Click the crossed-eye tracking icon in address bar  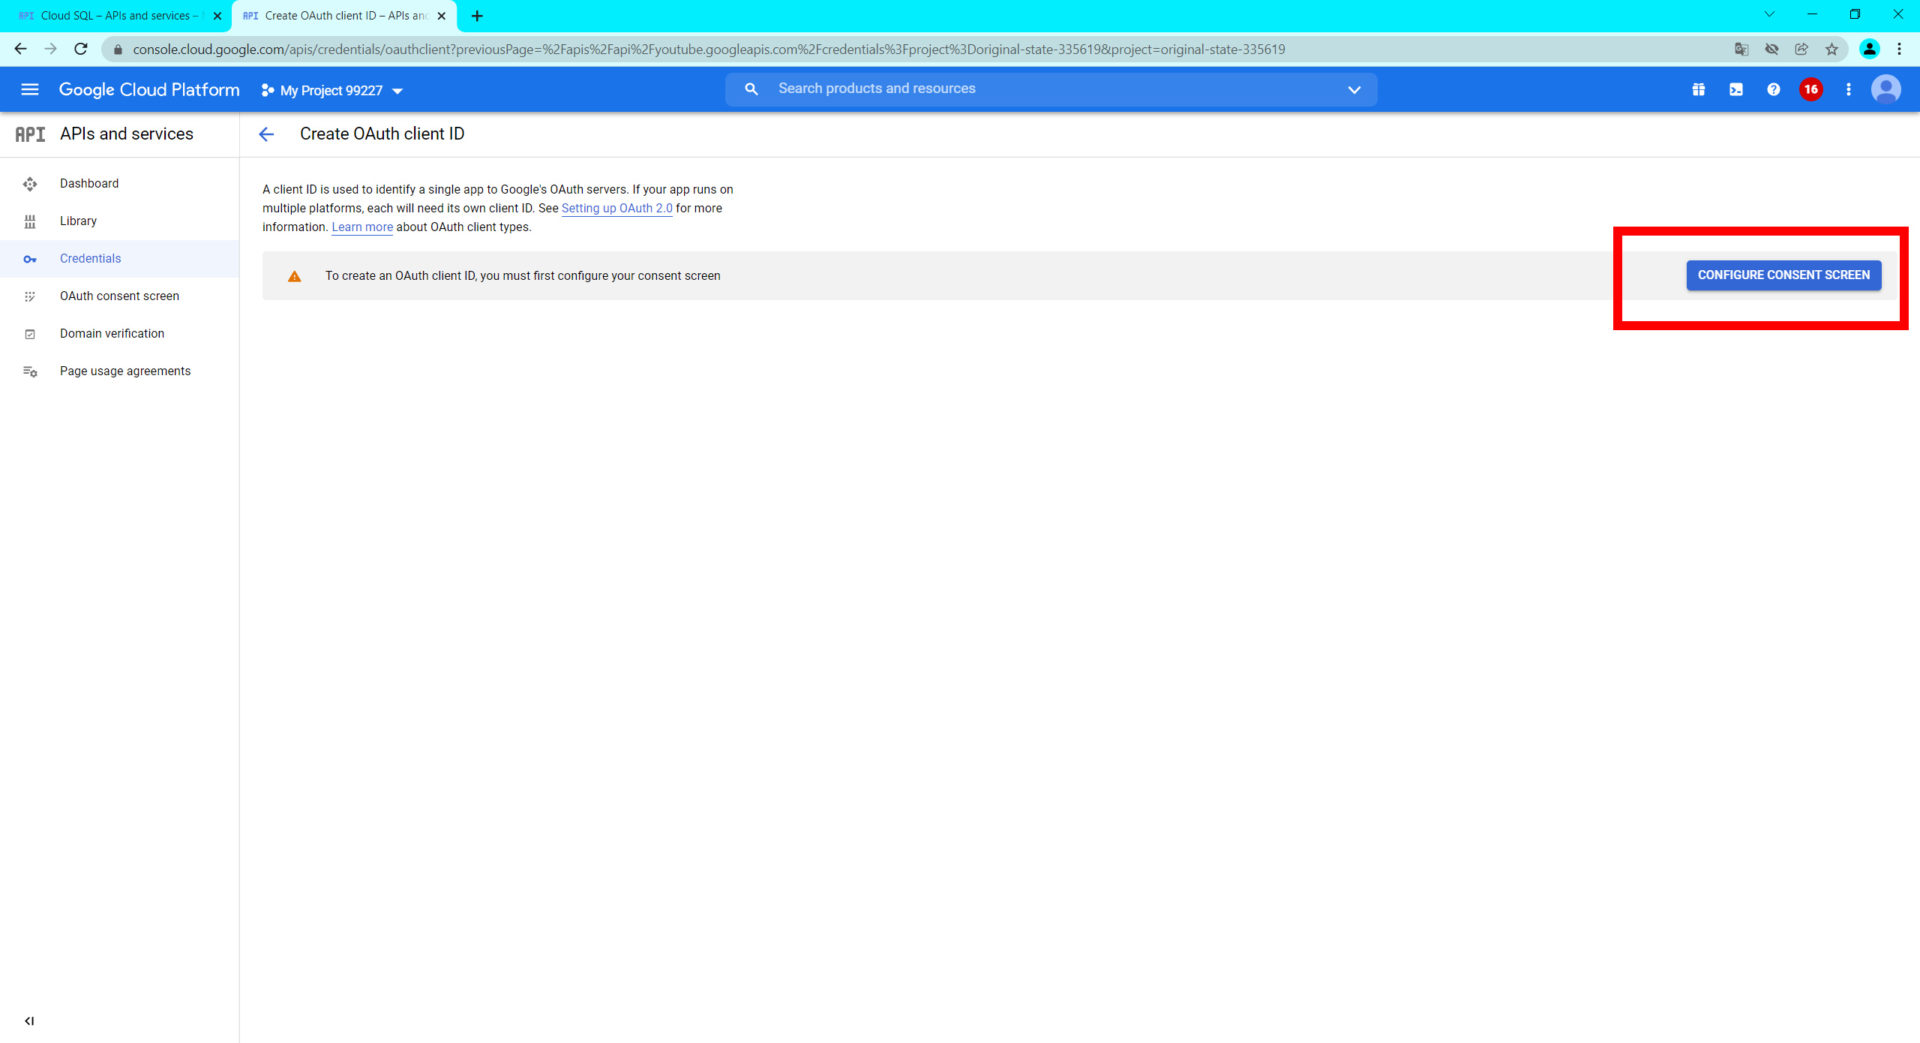[1771, 49]
